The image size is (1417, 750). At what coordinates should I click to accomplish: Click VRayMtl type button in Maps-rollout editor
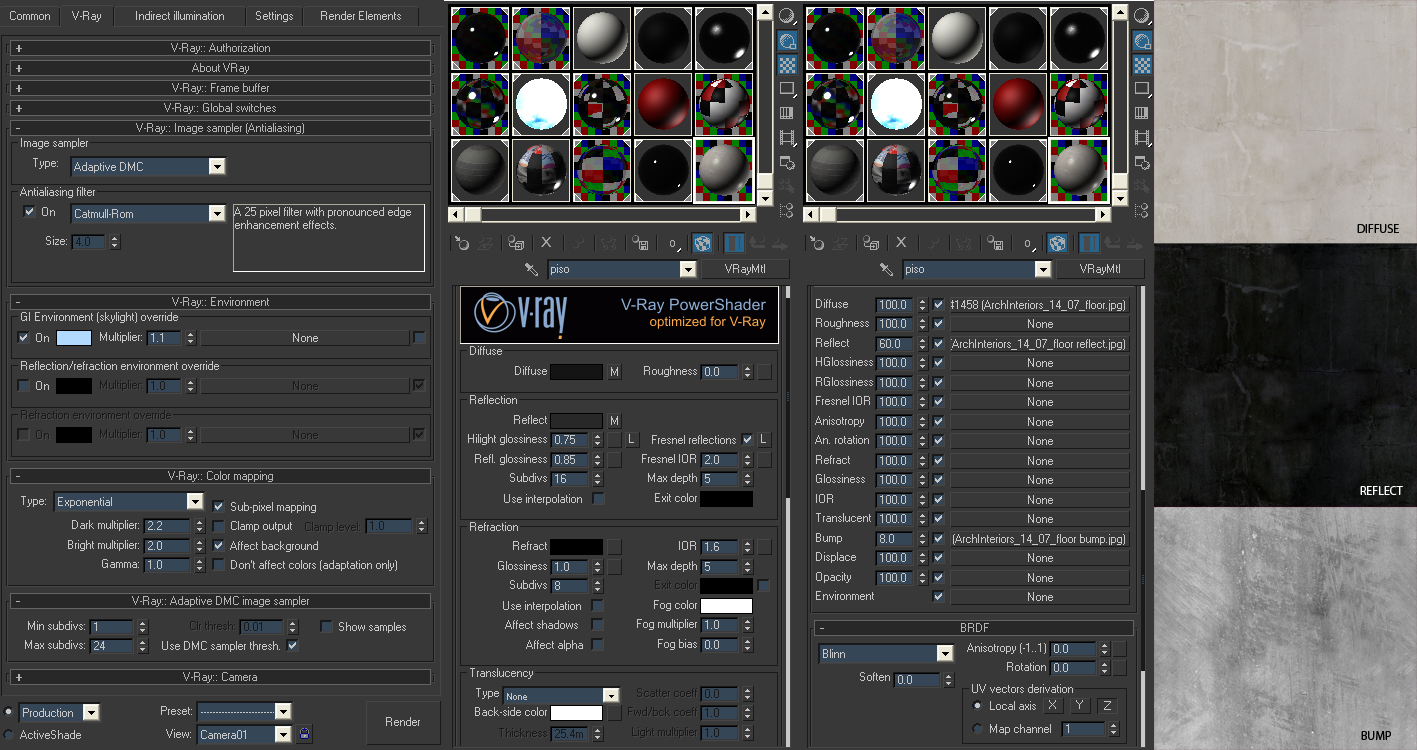(x=1100, y=269)
